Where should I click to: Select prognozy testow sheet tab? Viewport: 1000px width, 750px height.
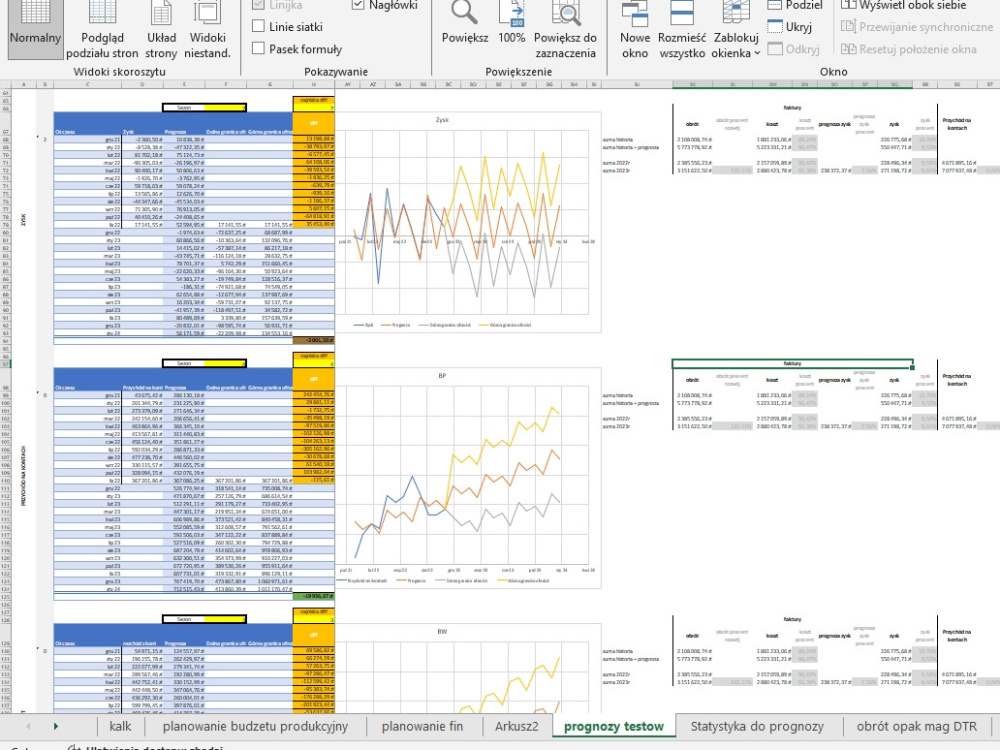tap(614, 726)
